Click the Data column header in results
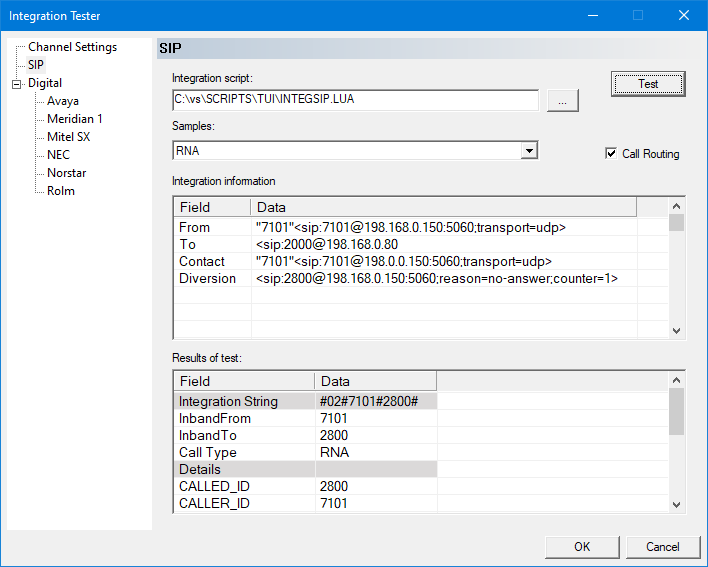708x567 pixels. (375, 381)
